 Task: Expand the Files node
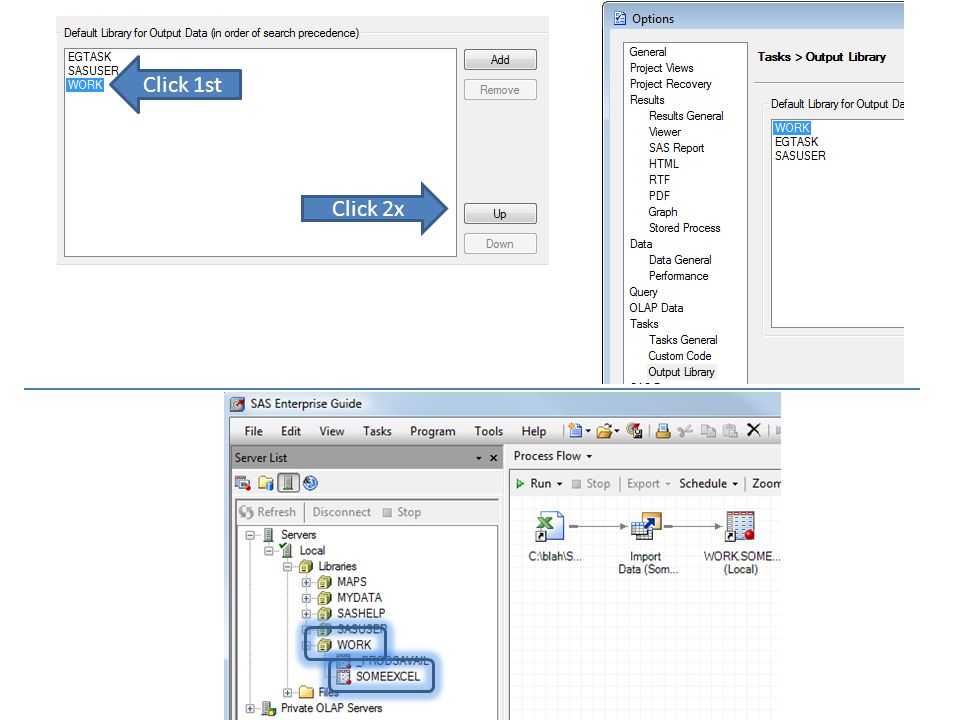287,692
